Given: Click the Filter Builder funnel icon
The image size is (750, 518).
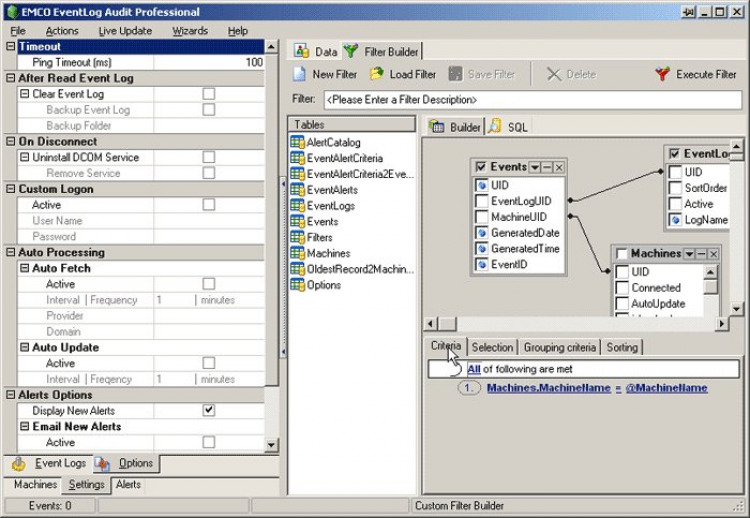Looking at the screenshot, I should point(351,51).
